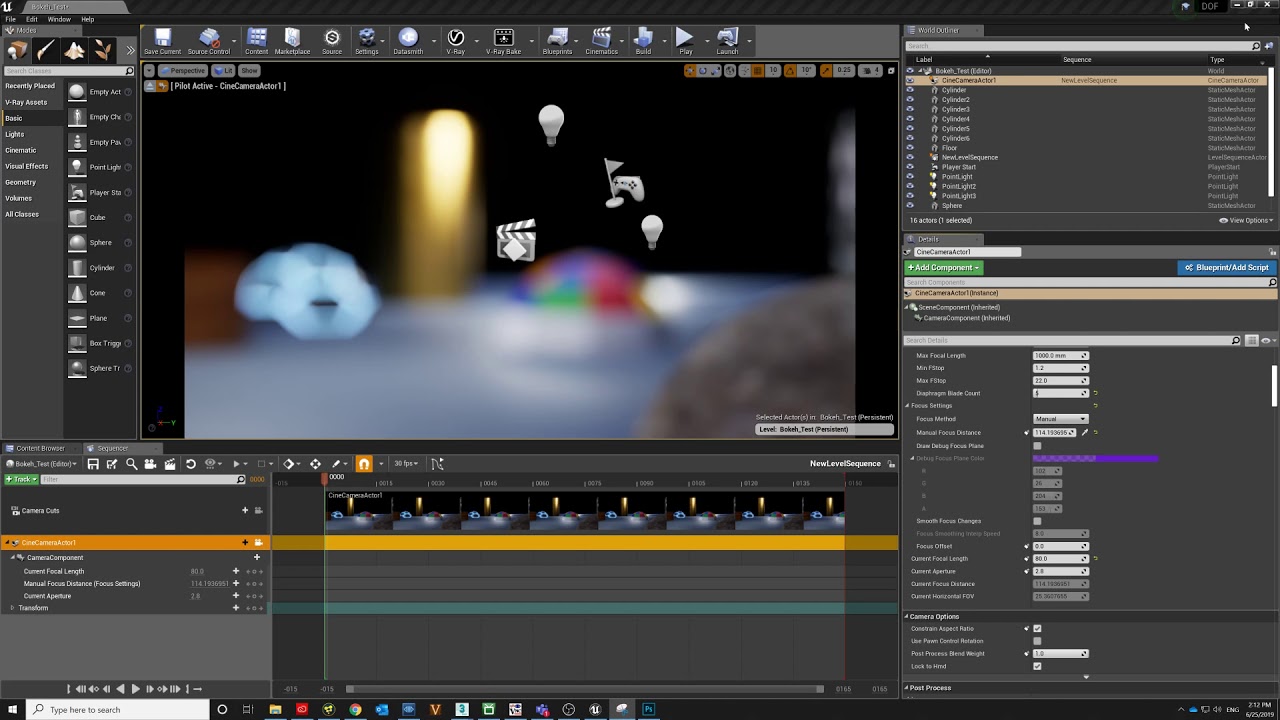Expand the Transform track in Sequencer
1280x720 pixels.
pos(12,608)
